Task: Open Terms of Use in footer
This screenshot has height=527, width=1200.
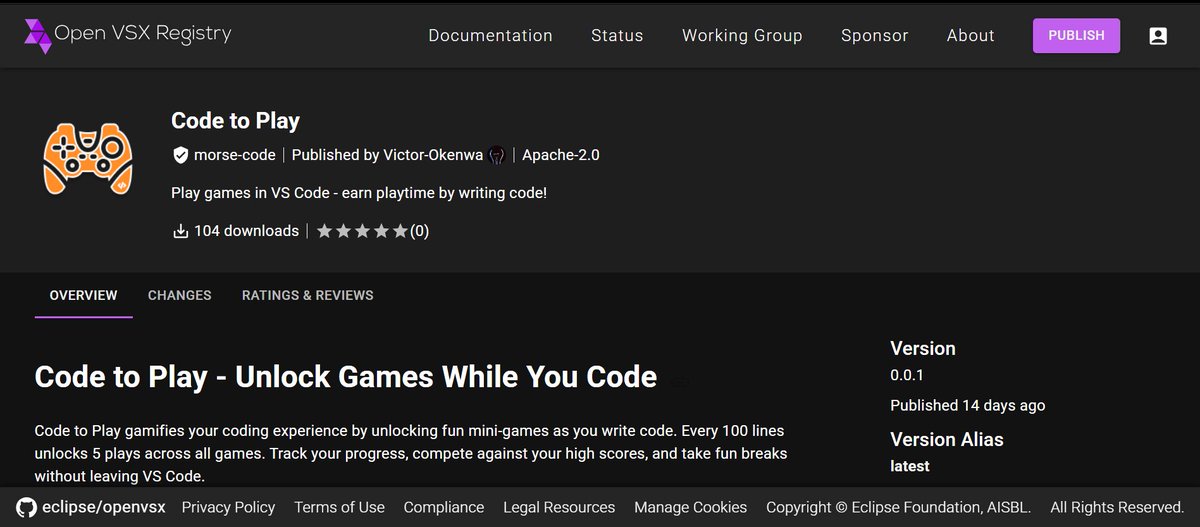Action: pyautogui.click(x=340, y=507)
